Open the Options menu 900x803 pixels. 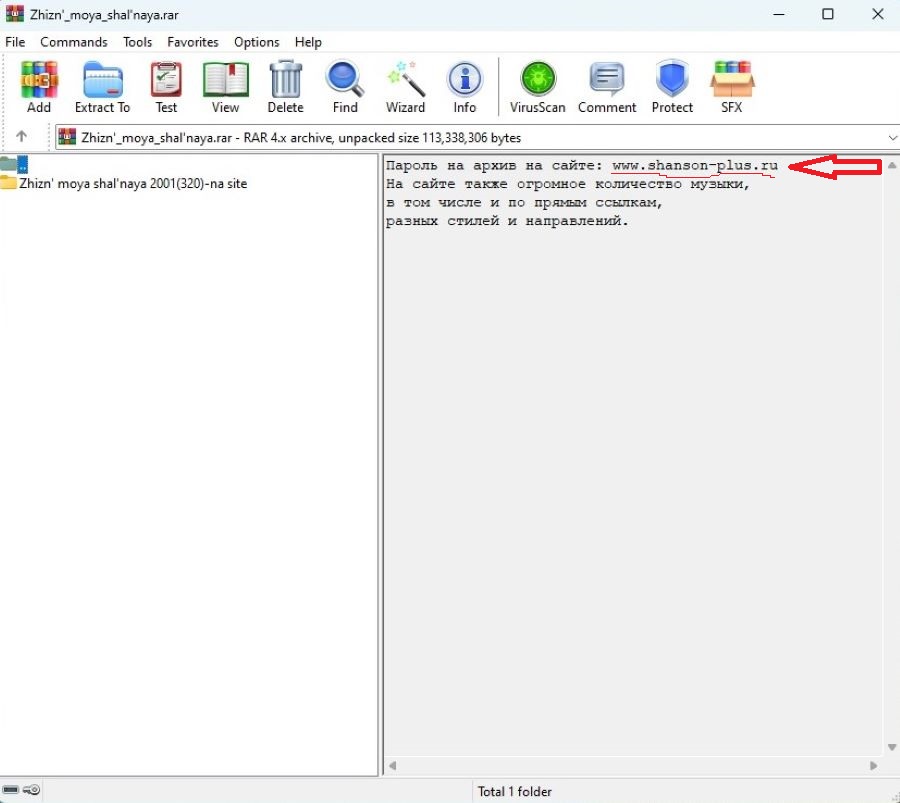pyautogui.click(x=257, y=42)
